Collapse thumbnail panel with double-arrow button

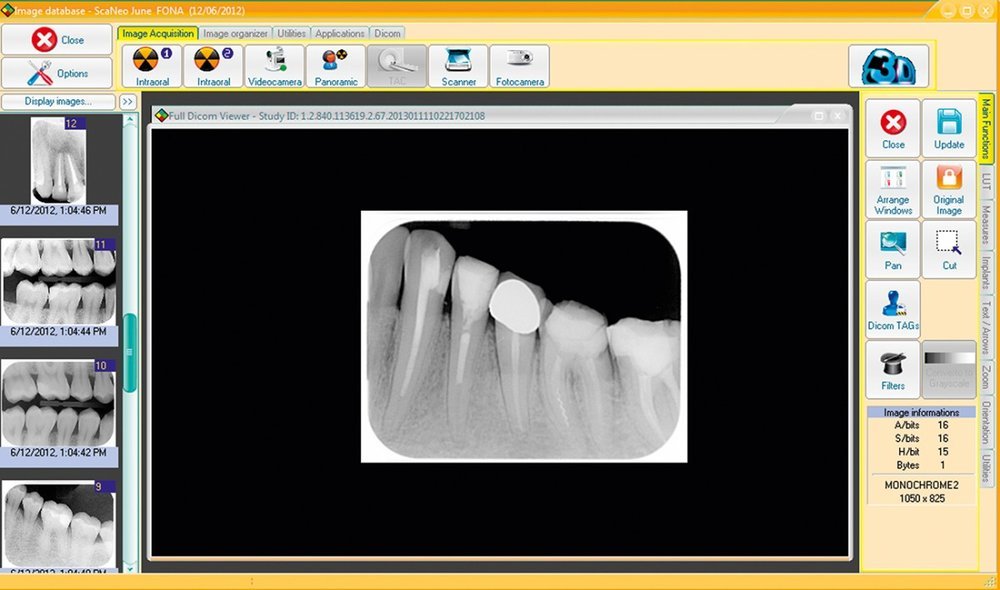(x=128, y=101)
